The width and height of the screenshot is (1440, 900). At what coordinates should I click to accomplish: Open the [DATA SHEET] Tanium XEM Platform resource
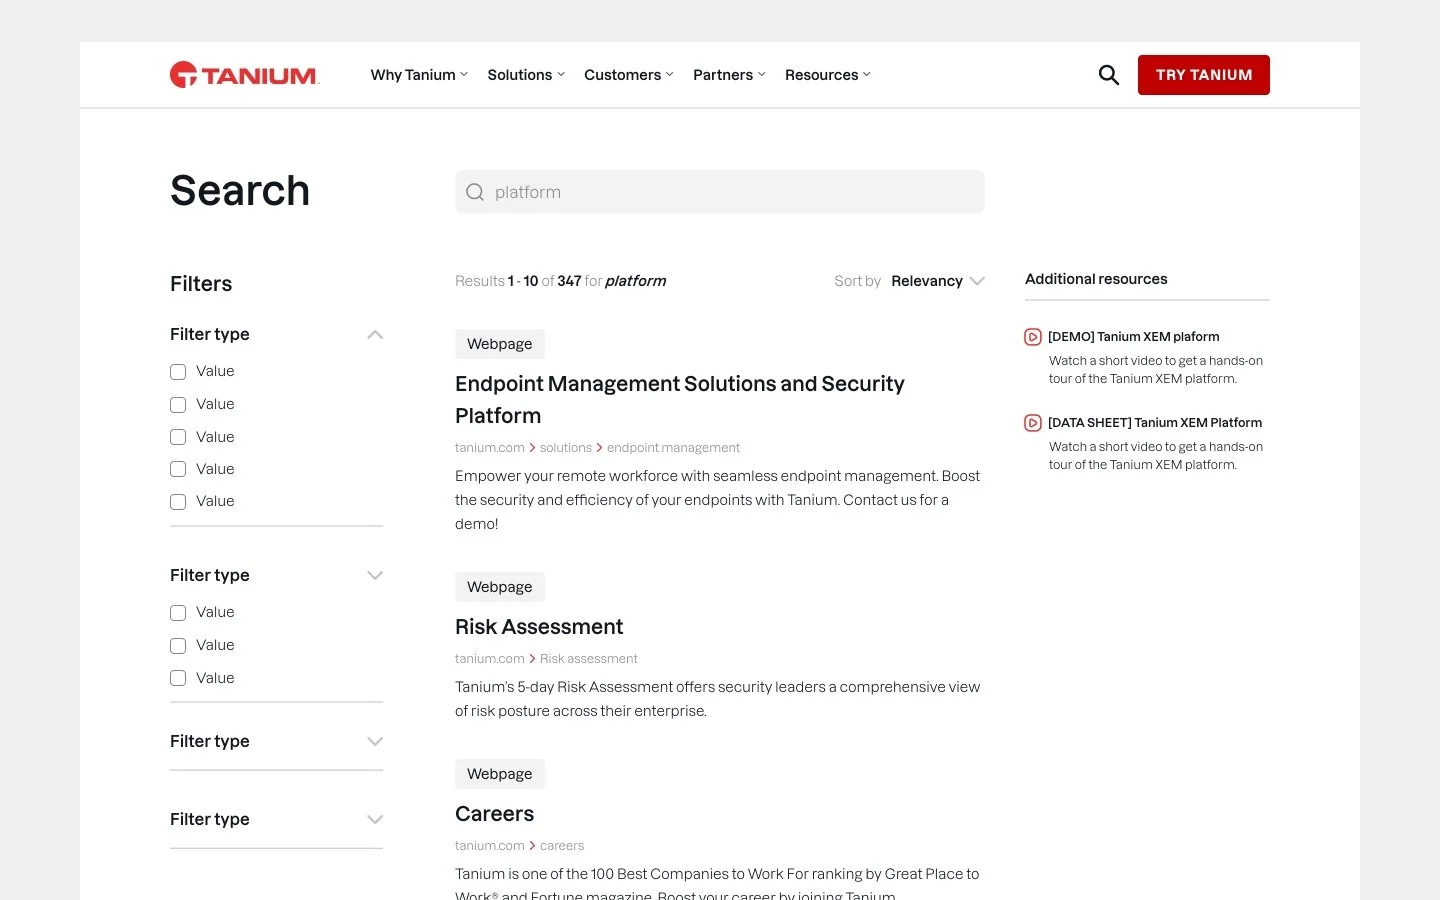pyautogui.click(x=1155, y=423)
